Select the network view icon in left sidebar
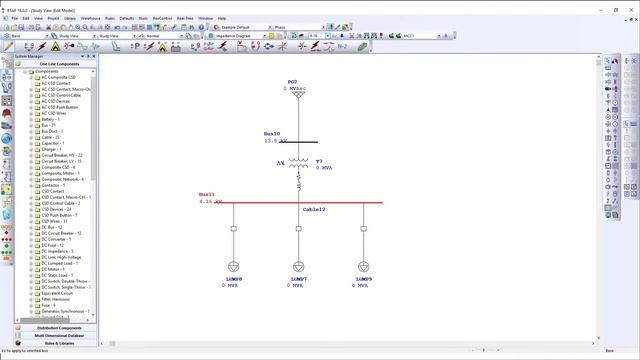The width and height of the screenshot is (640, 360). click(x=7, y=76)
